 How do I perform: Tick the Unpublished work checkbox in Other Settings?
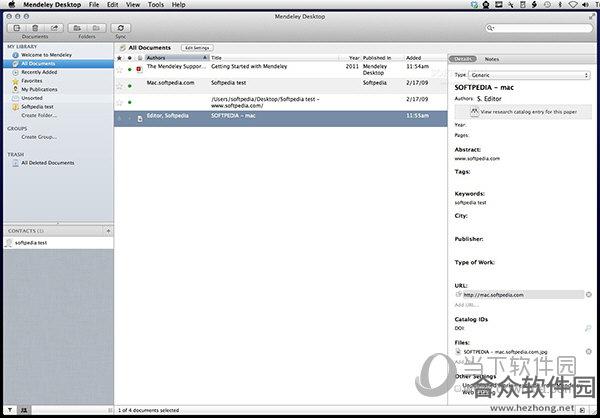(458, 388)
